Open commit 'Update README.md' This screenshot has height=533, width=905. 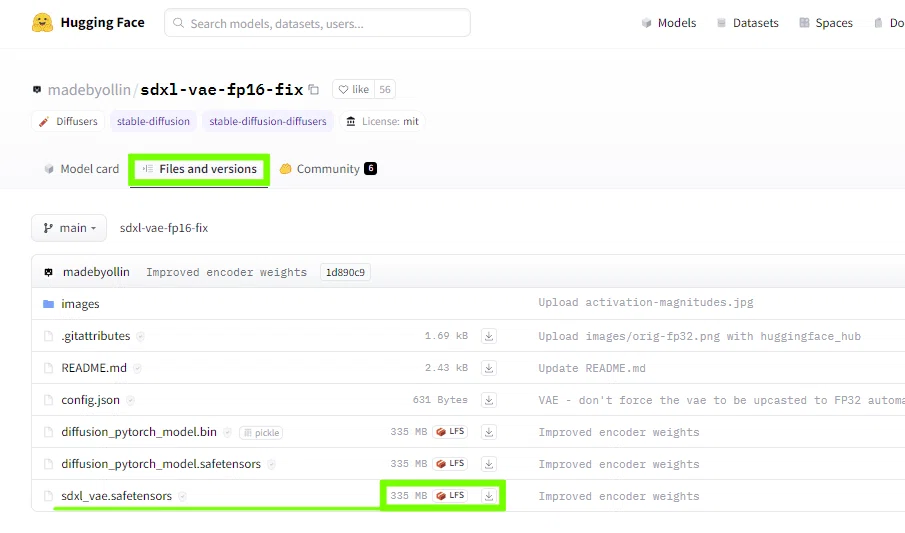click(592, 368)
